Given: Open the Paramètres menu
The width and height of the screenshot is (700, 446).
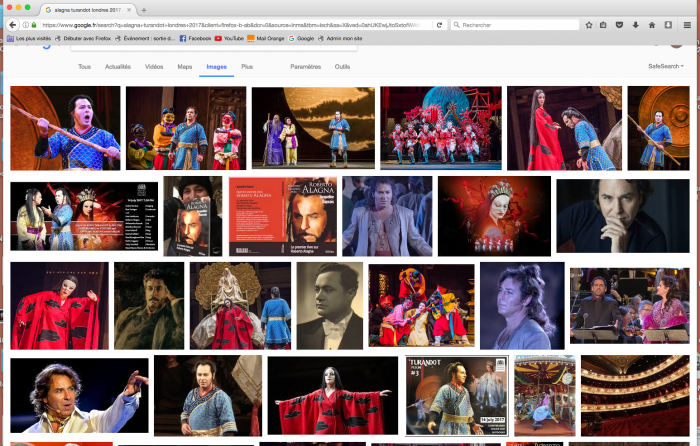Looking at the screenshot, I should [305, 67].
